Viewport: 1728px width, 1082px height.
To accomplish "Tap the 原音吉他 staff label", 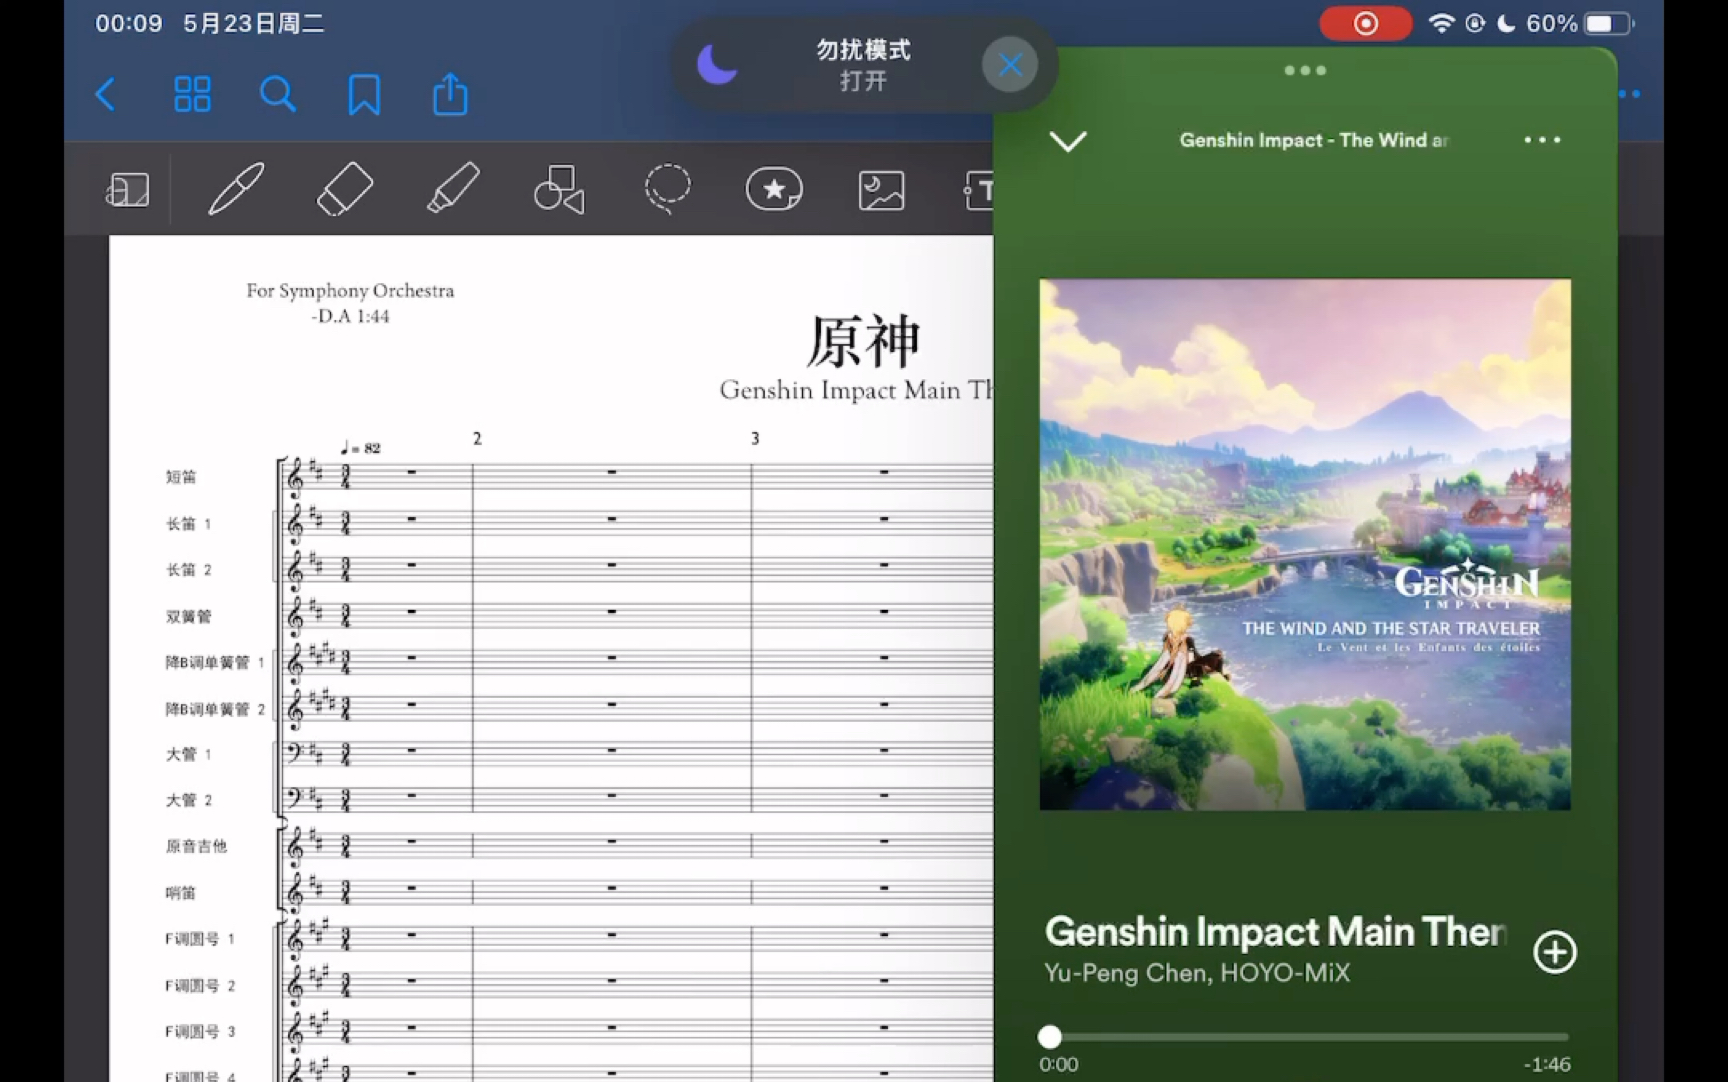I will [196, 846].
